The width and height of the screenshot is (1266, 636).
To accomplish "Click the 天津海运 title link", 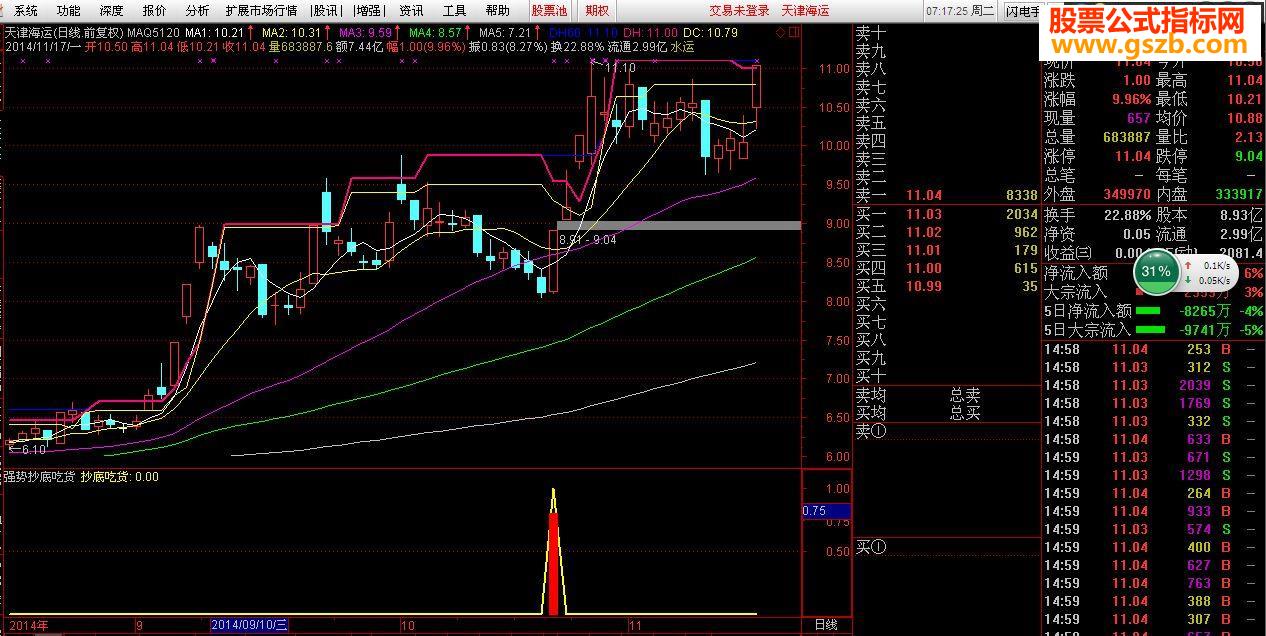I will click(x=805, y=11).
